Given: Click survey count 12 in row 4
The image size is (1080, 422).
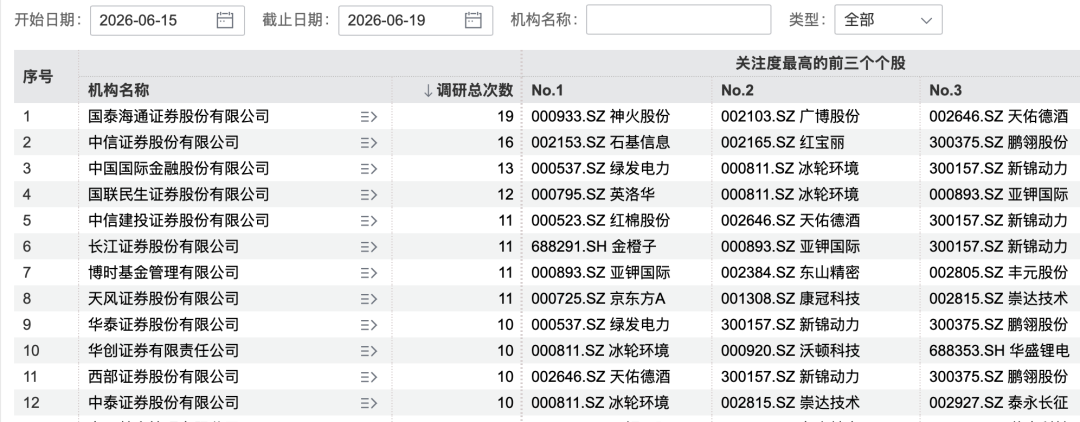Looking at the screenshot, I should 506,195.
